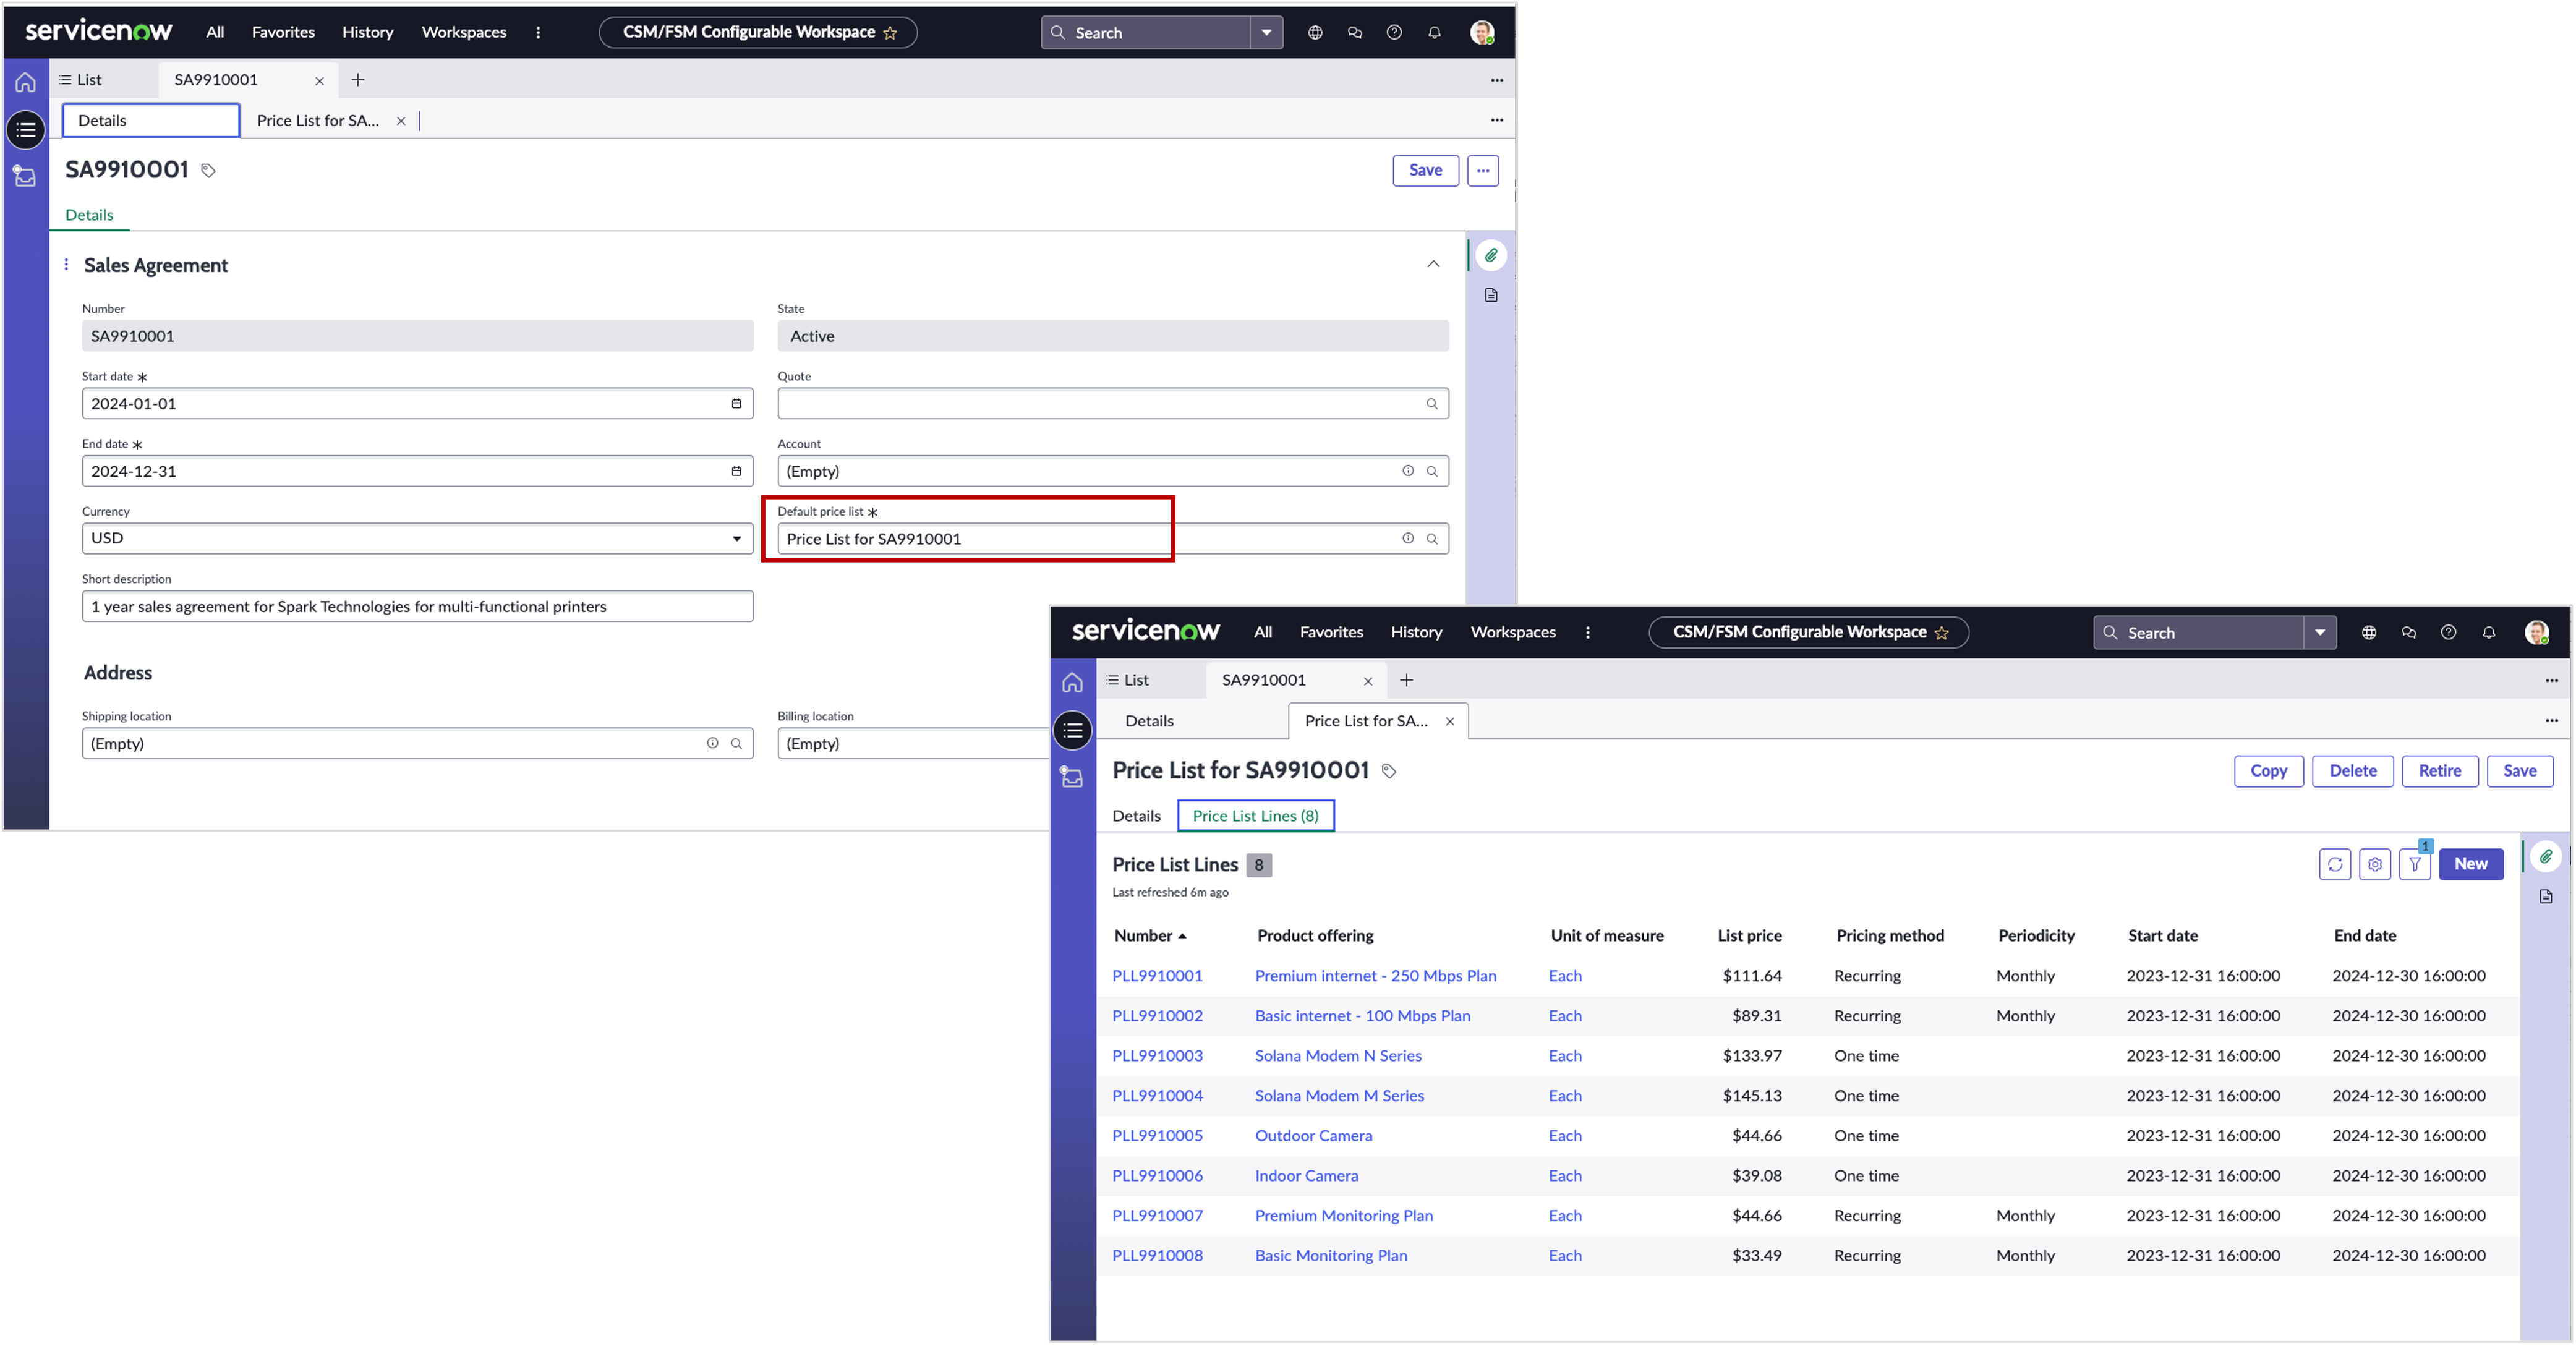Image resolution: width=2576 pixels, height=1346 pixels.
Task: Open the help icon in Sales Agreement window header
Action: pyautogui.click(x=1394, y=33)
